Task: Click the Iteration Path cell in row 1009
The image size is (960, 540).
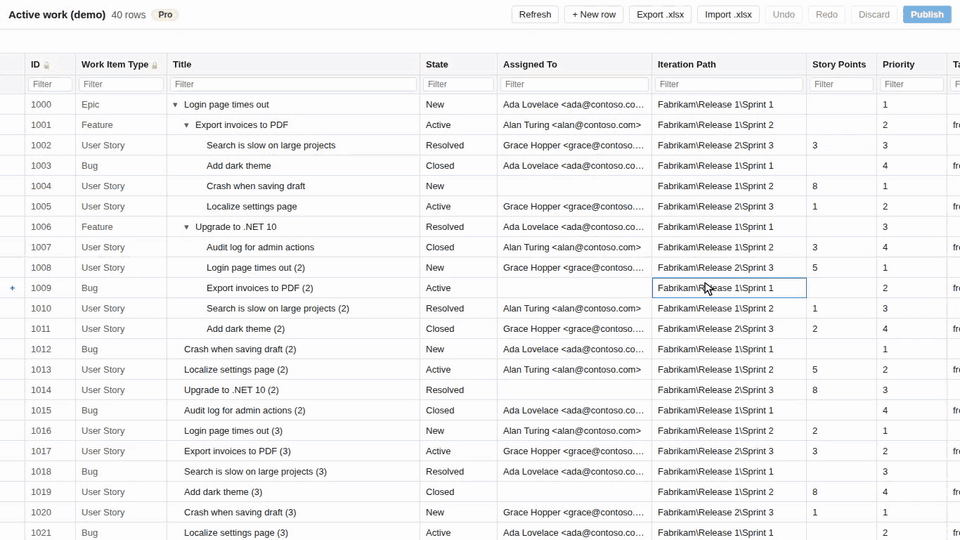Action: coord(729,288)
